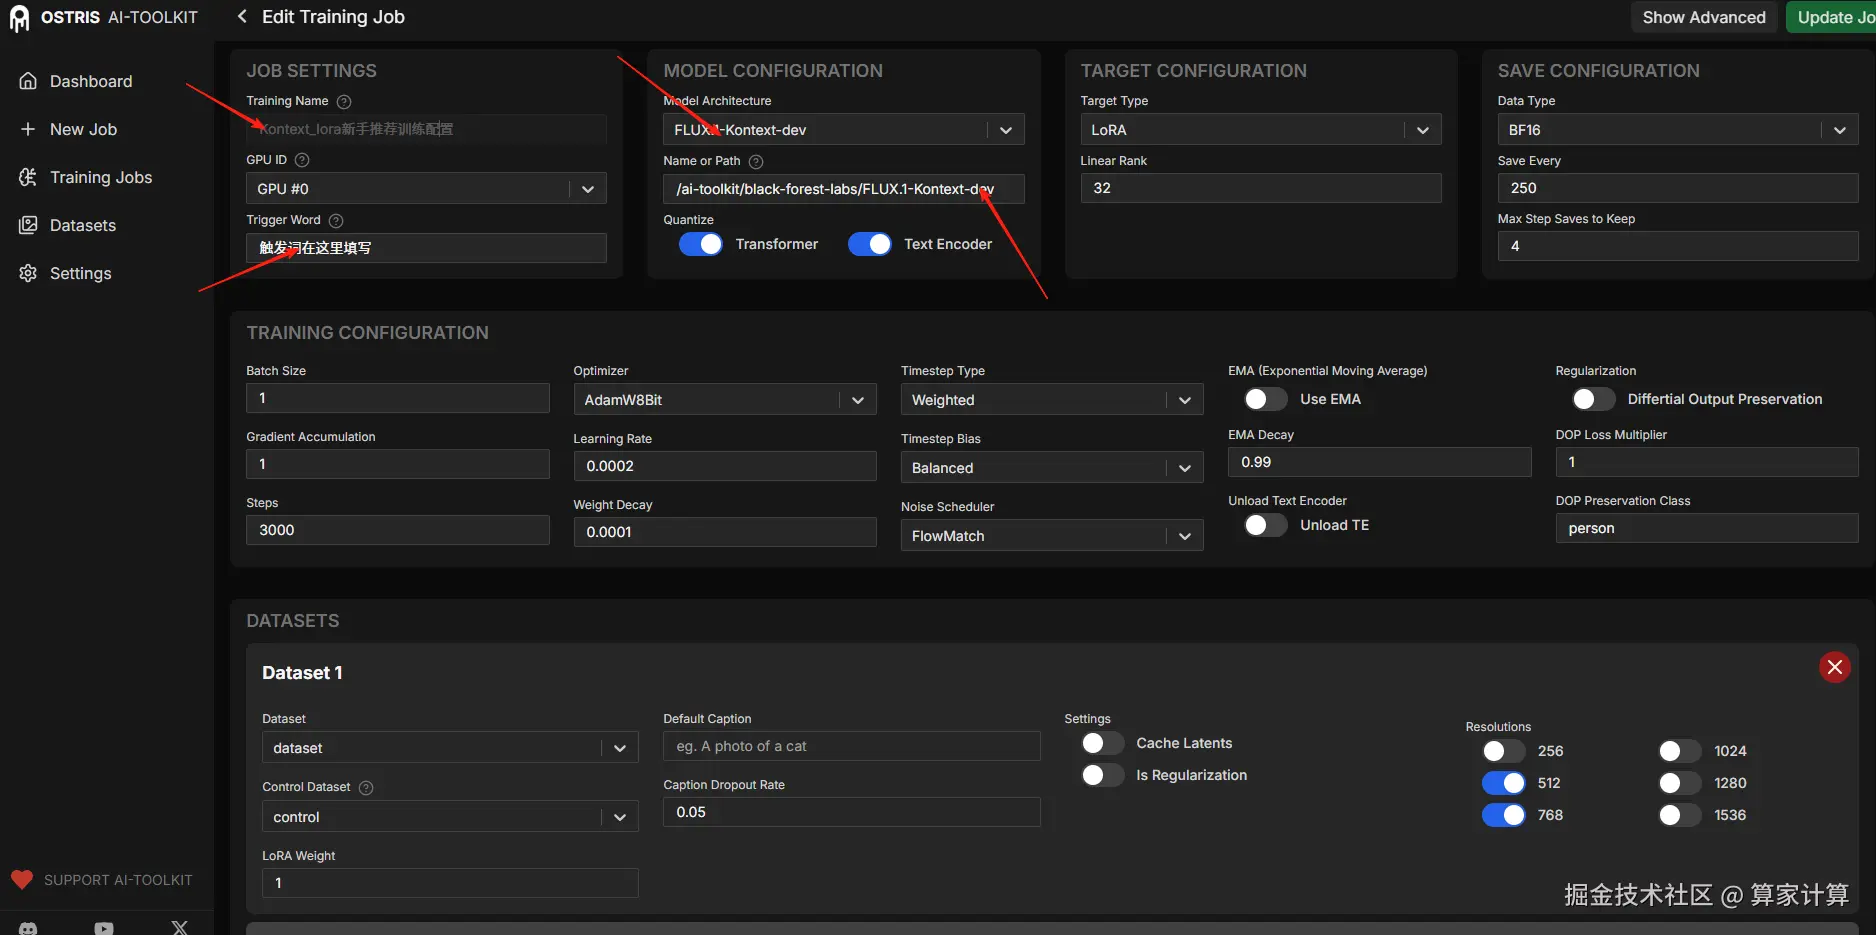Viewport: 1876px width, 935px height.
Task: Open Control Dataset dropdown
Action: pos(450,817)
